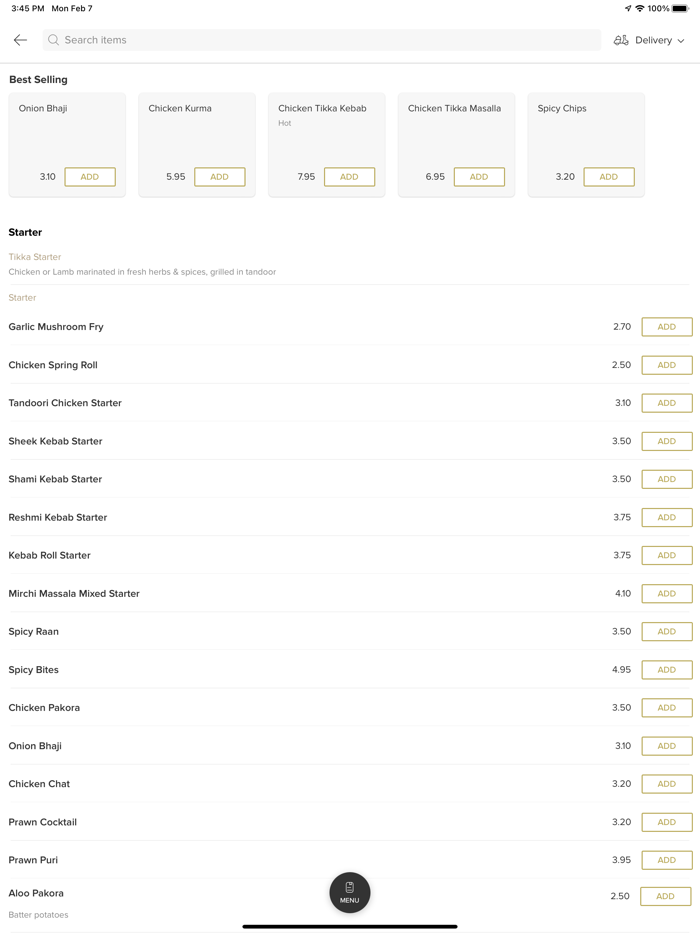Focus the Search items field

tap(320, 40)
